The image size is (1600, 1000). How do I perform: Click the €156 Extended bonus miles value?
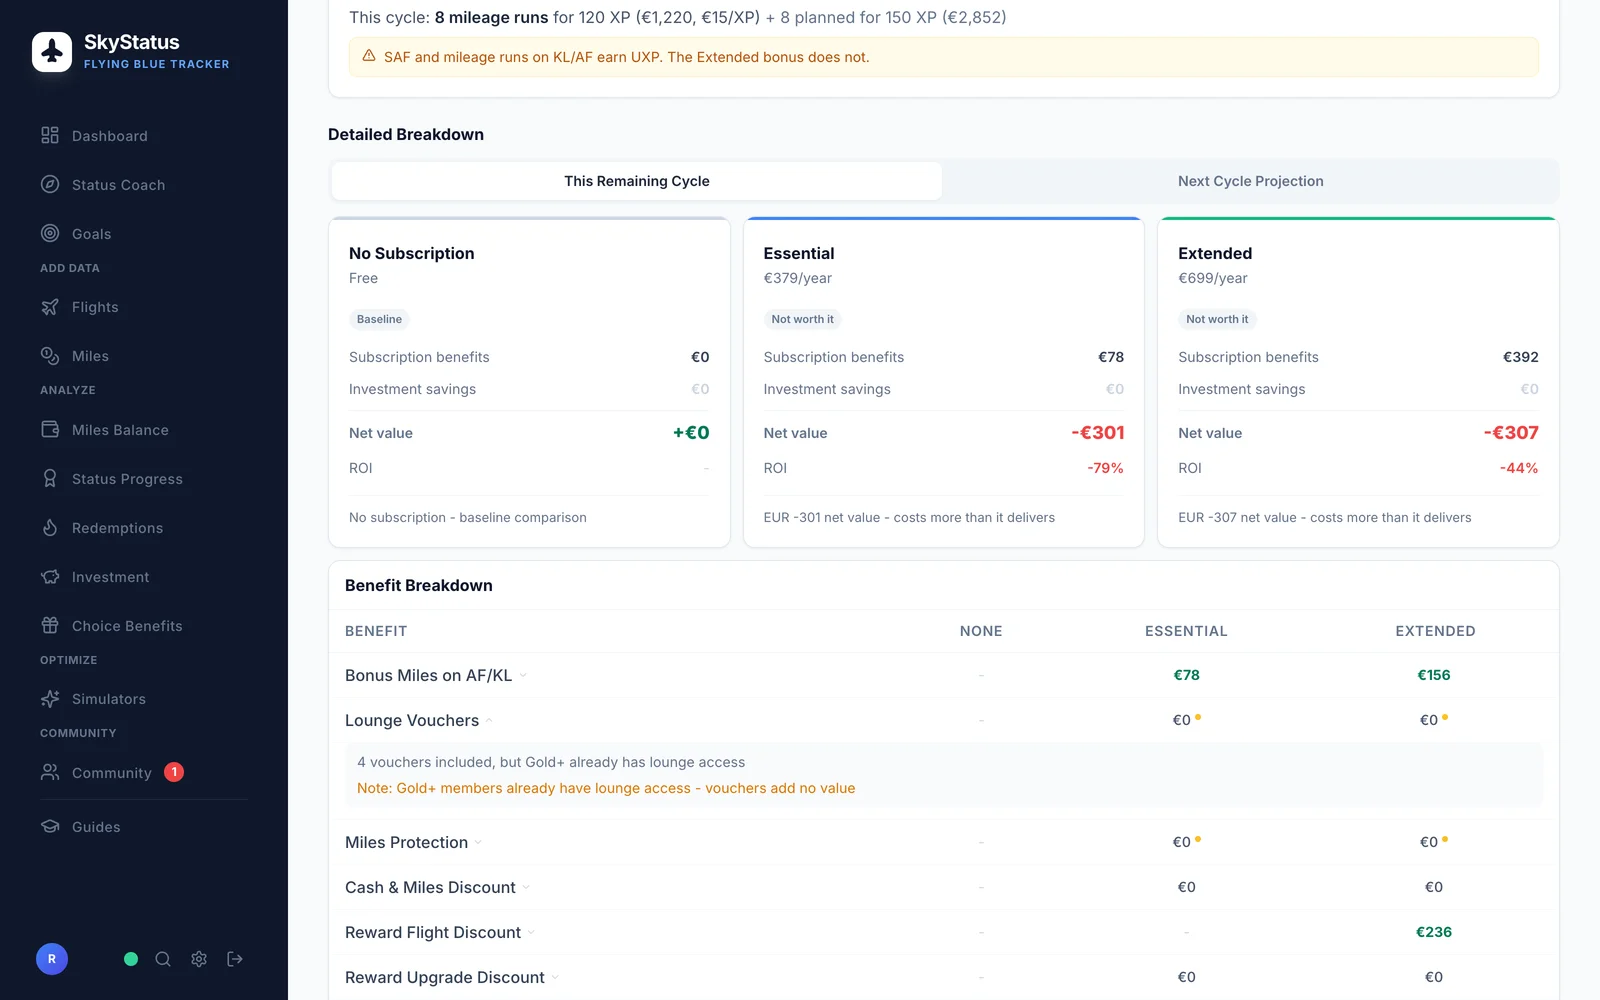1434,675
